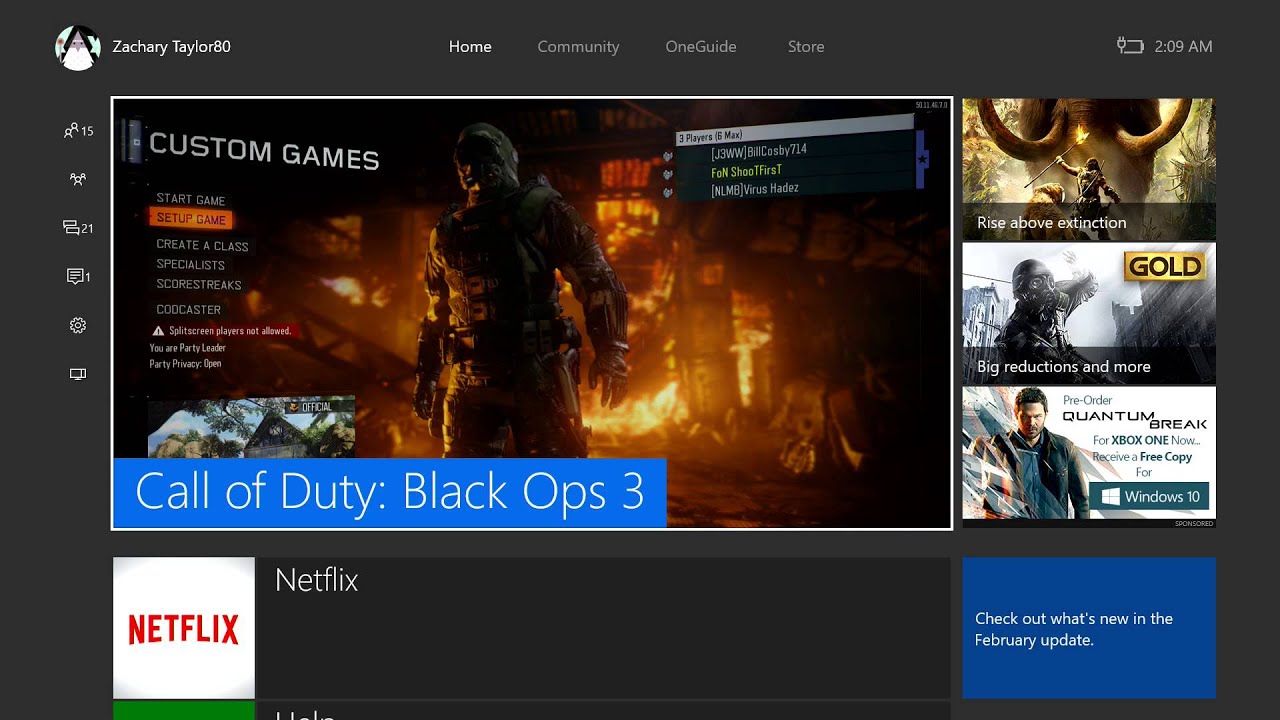Viewport: 1280px width, 720px height.
Task: Open the Party icon in sidebar
Action: (78, 179)
